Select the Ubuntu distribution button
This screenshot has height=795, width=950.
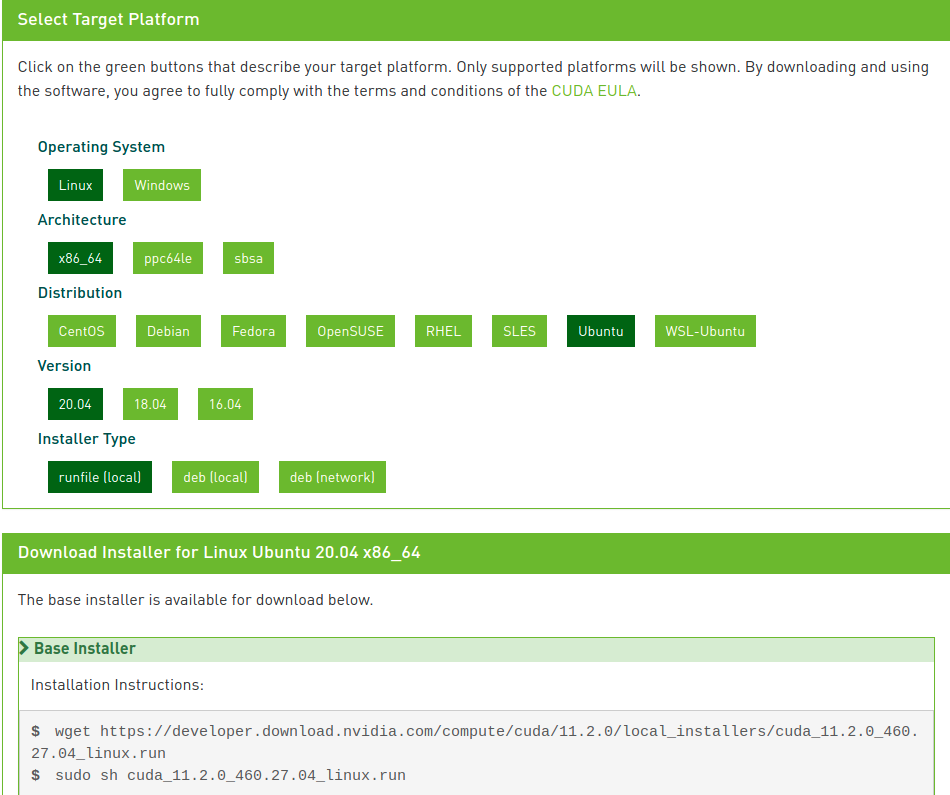[601, 331]
